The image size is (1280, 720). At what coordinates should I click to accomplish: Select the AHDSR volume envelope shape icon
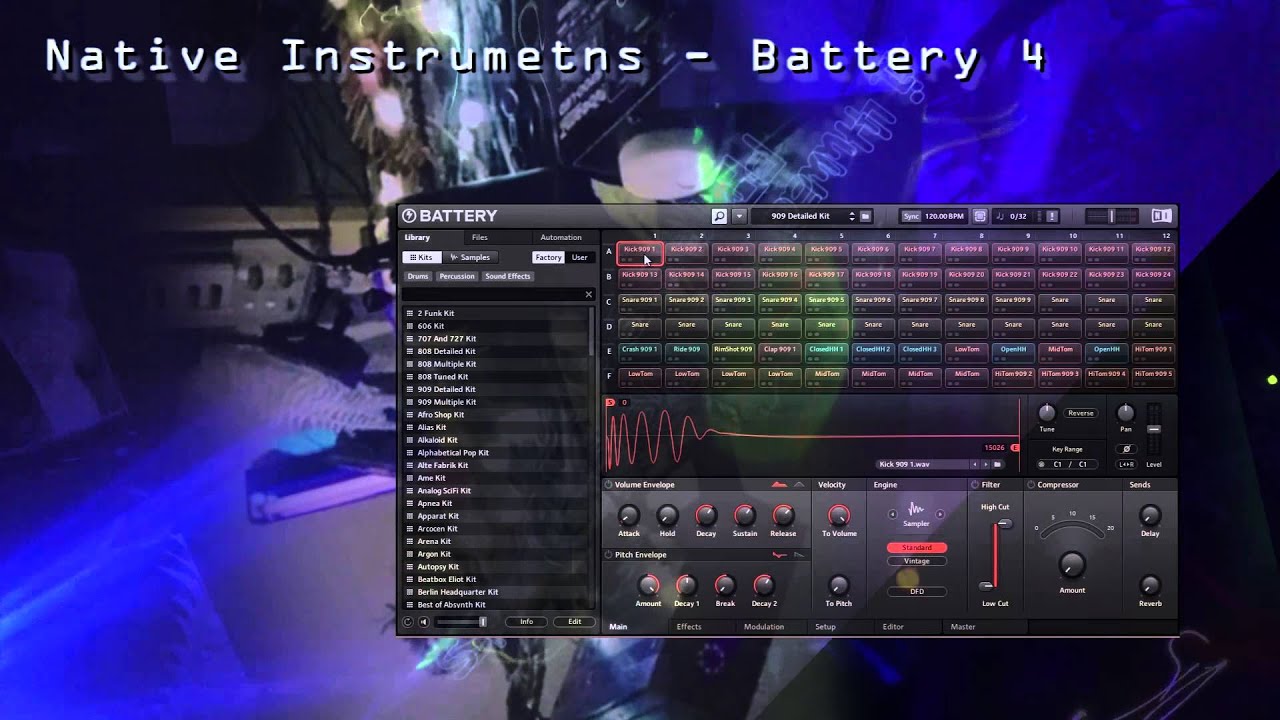779,485
